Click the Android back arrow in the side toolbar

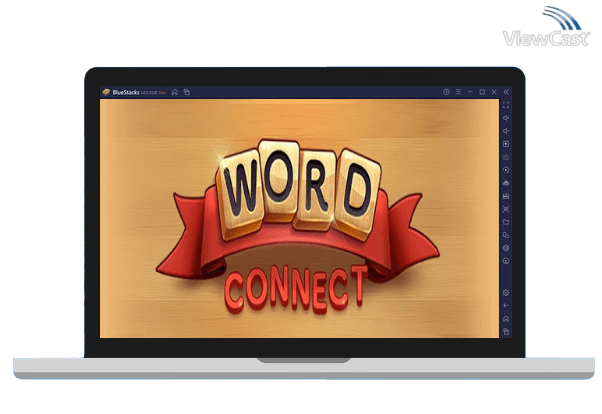(506, 306)
